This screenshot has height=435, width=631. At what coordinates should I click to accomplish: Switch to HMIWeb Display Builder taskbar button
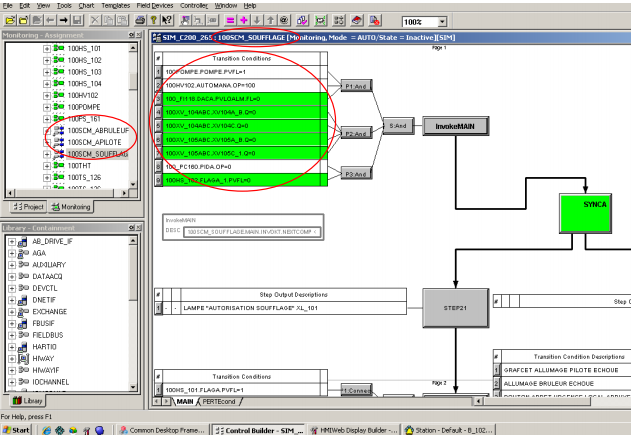pos(354,430)
